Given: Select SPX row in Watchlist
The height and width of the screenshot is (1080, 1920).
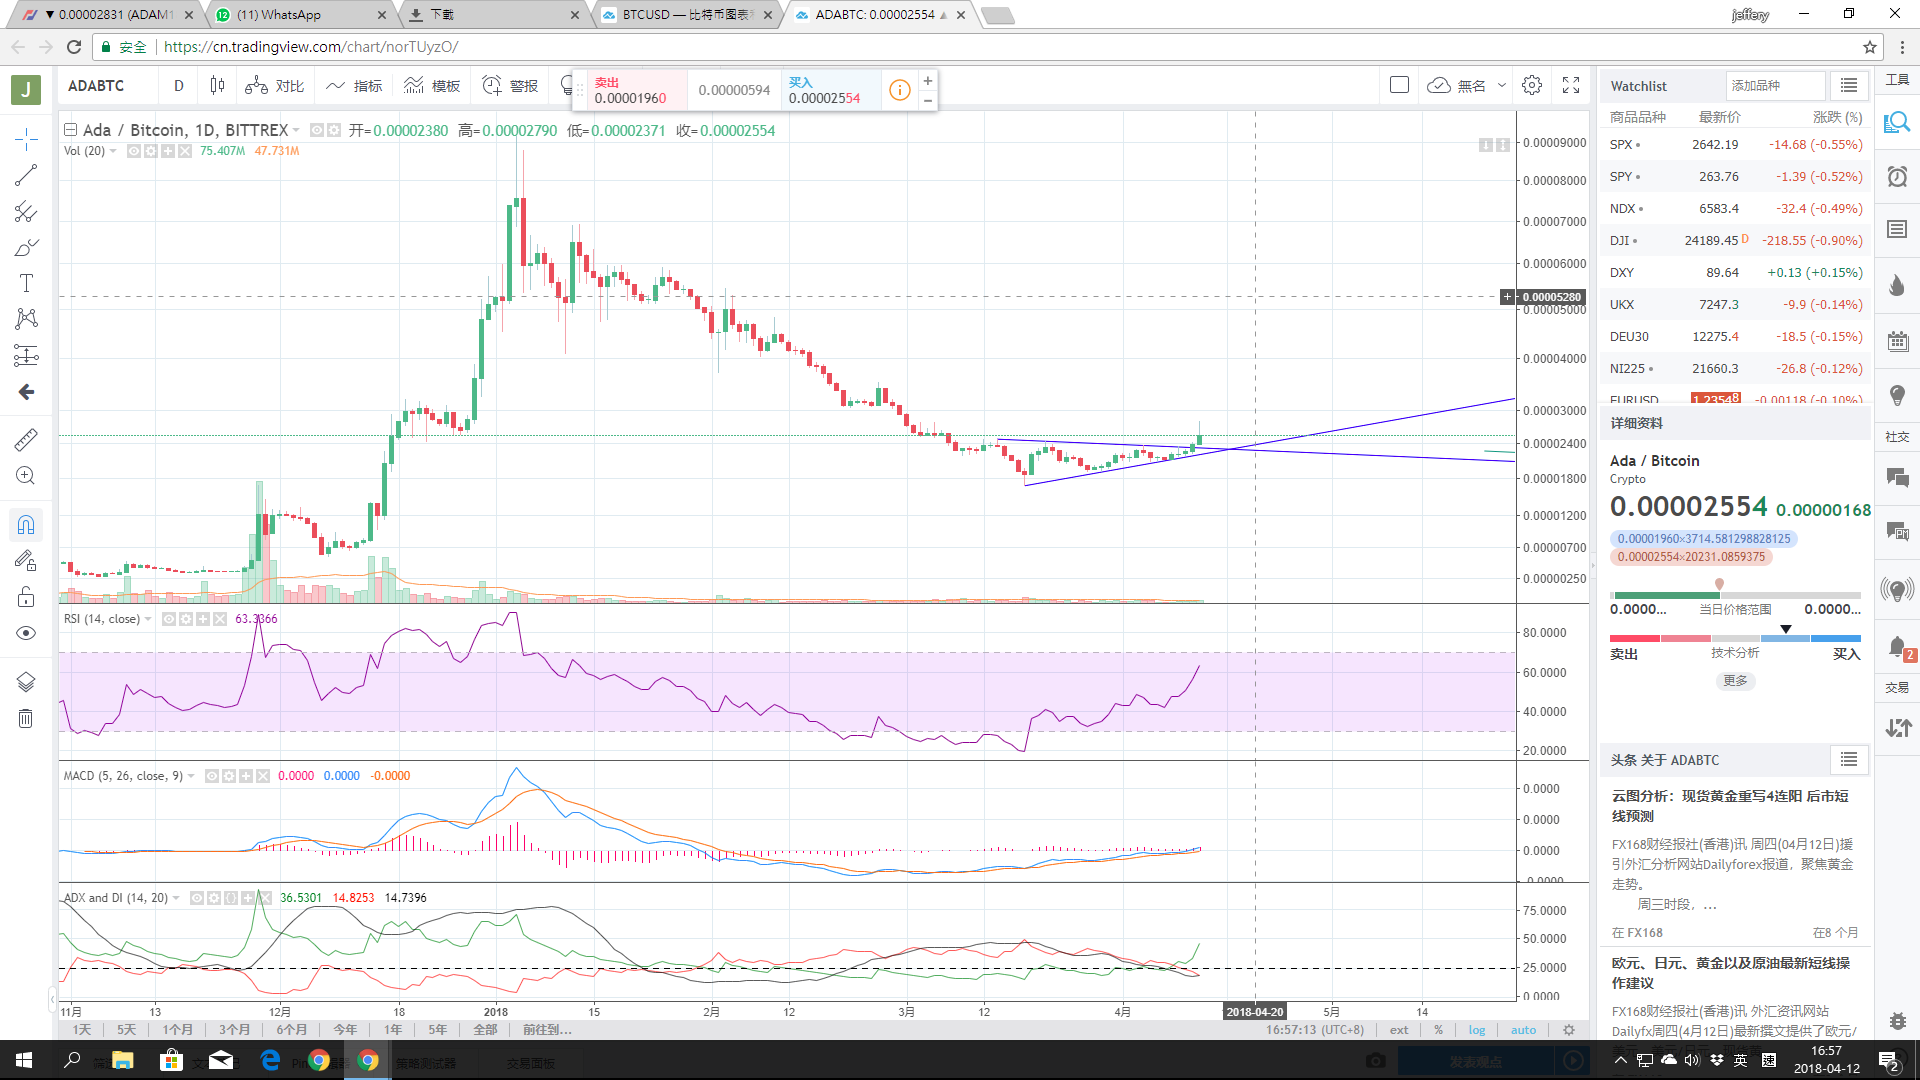Looking at the screenshot, I should [1735, 145].
